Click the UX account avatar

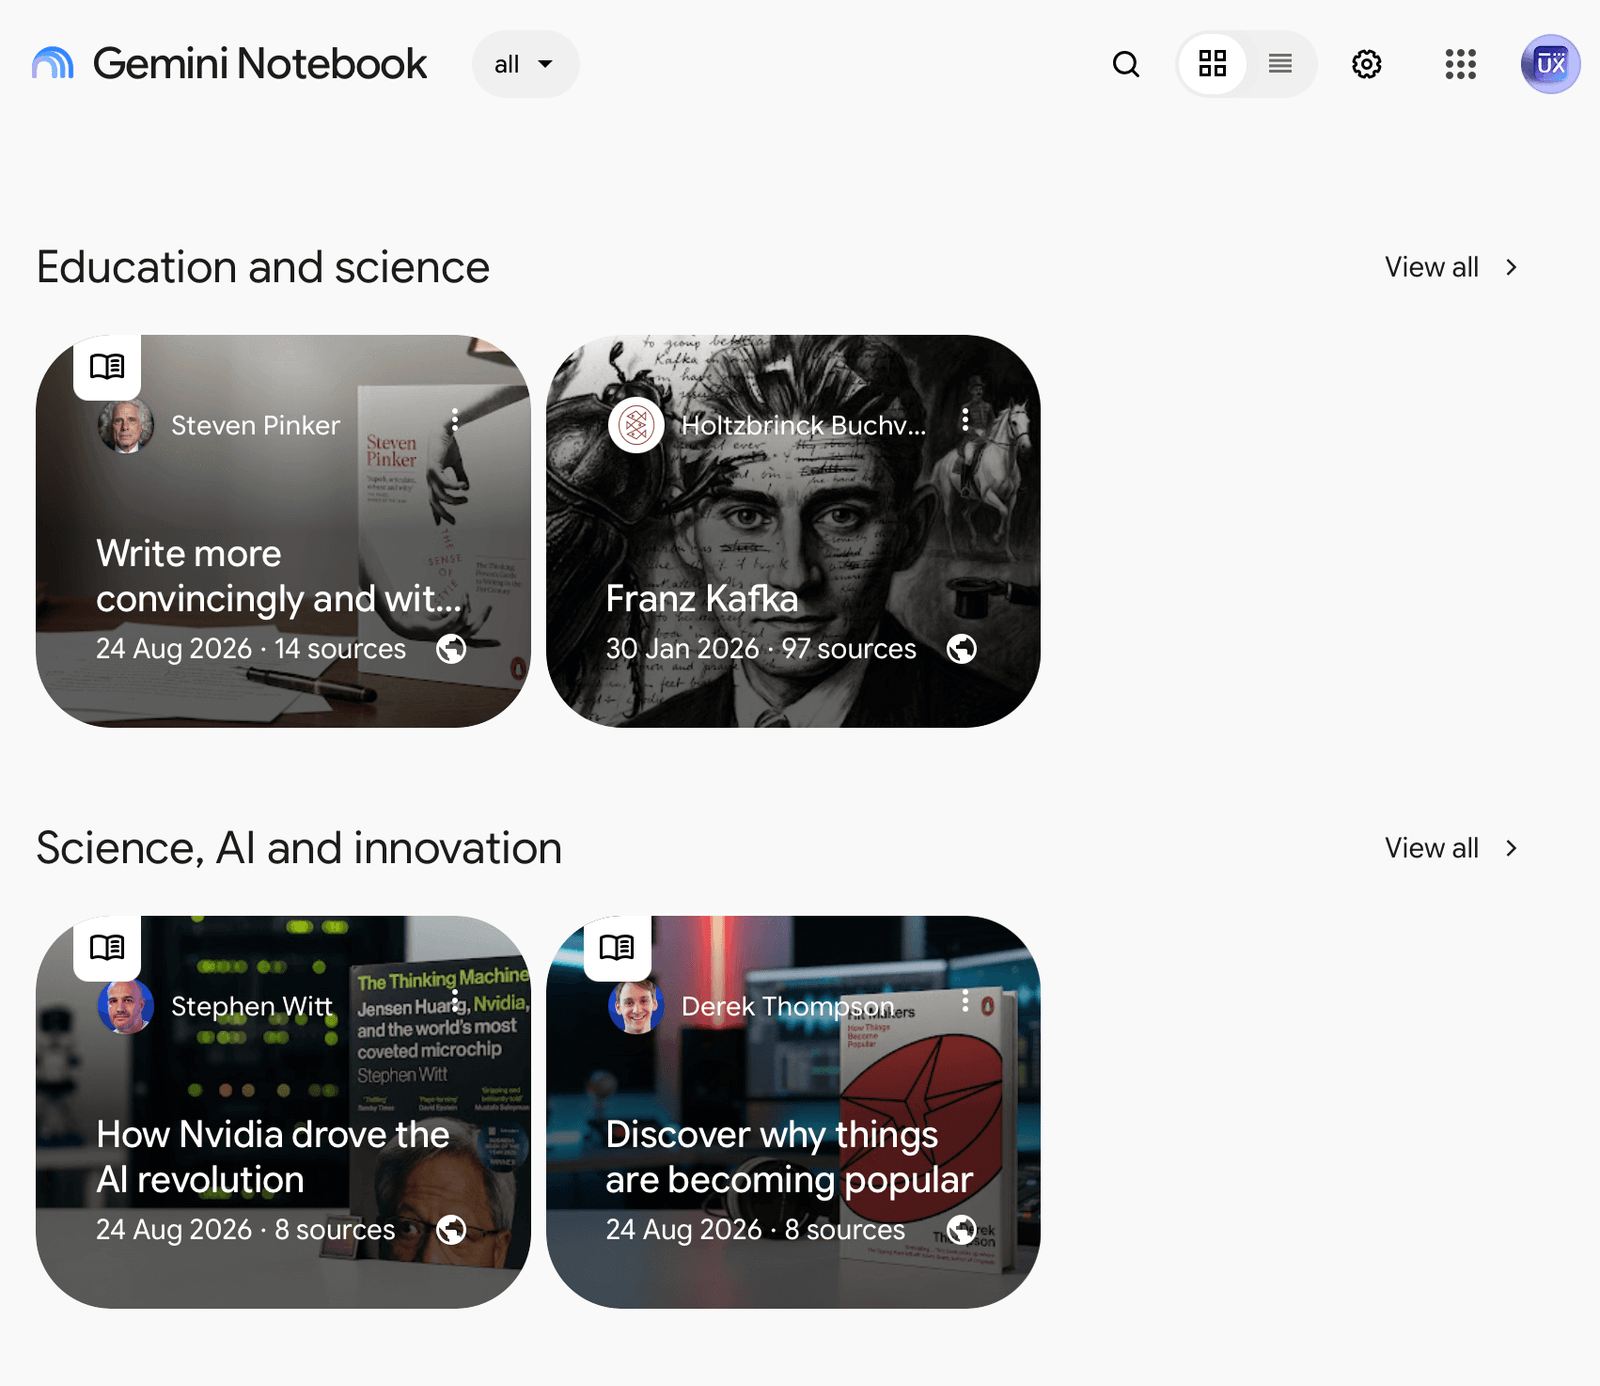pyautogui.click(x=1551, y=64)
